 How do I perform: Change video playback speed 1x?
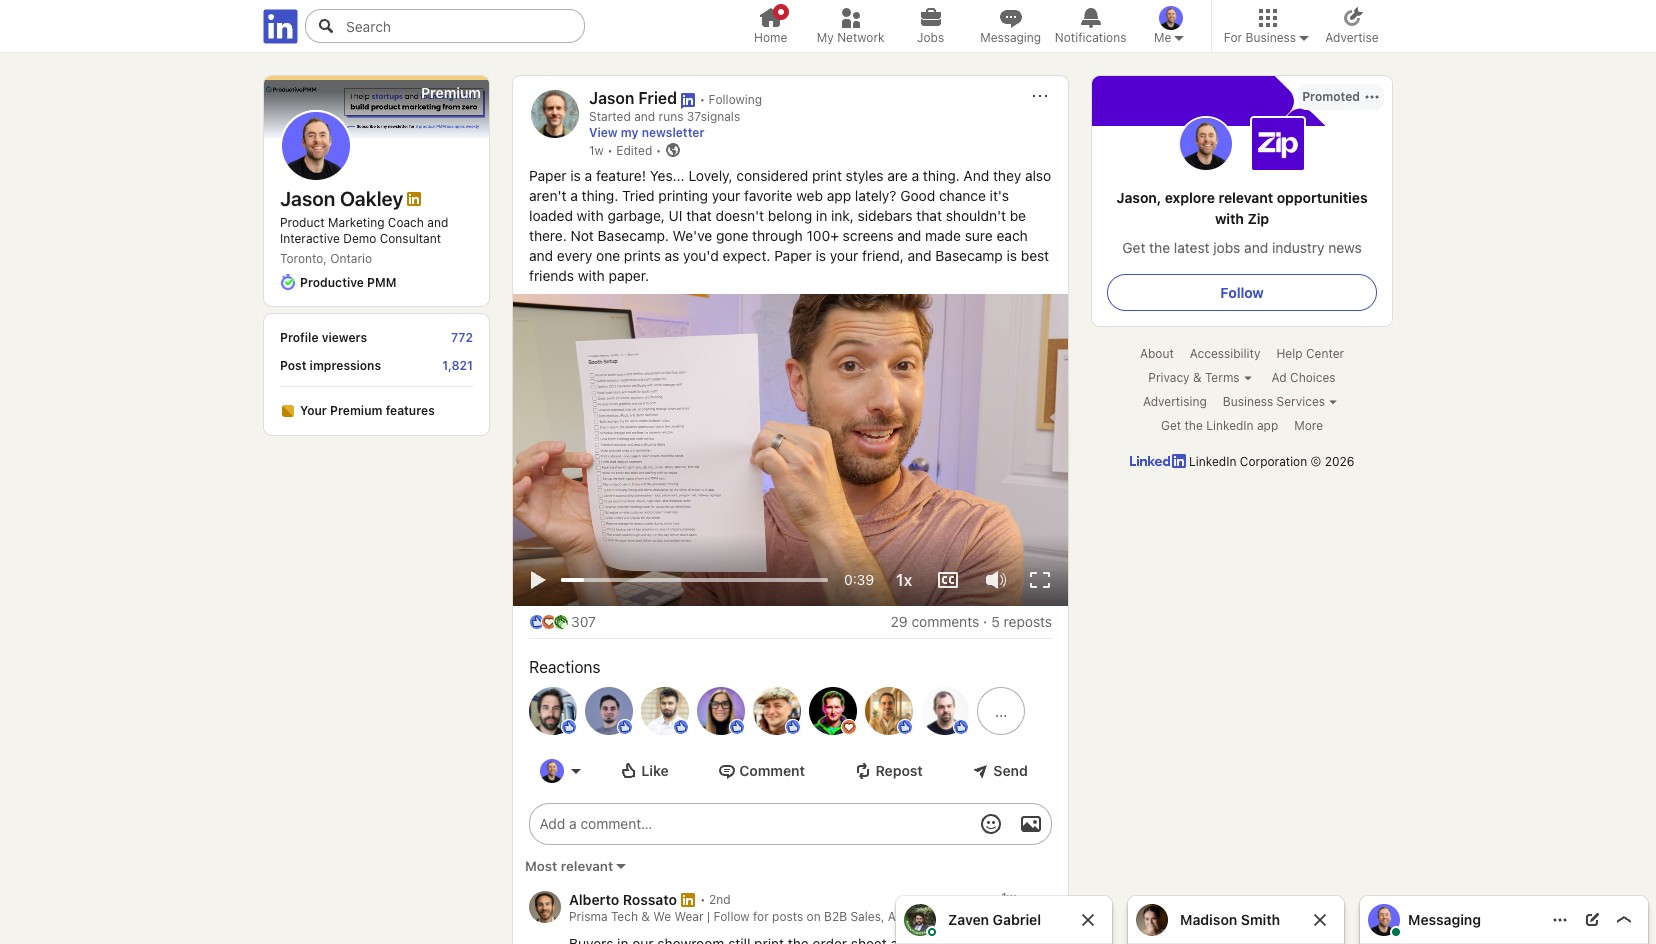(x=904, y=580)
